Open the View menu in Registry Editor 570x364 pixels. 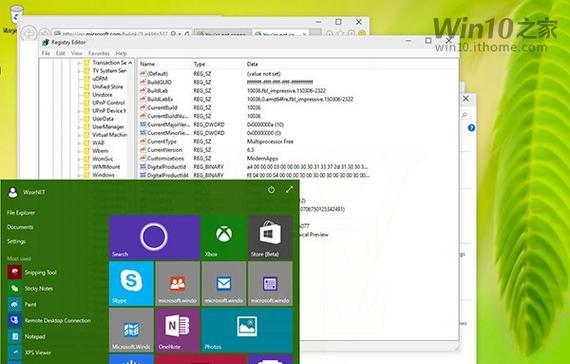pyautogui.click(x=77, y=53)
